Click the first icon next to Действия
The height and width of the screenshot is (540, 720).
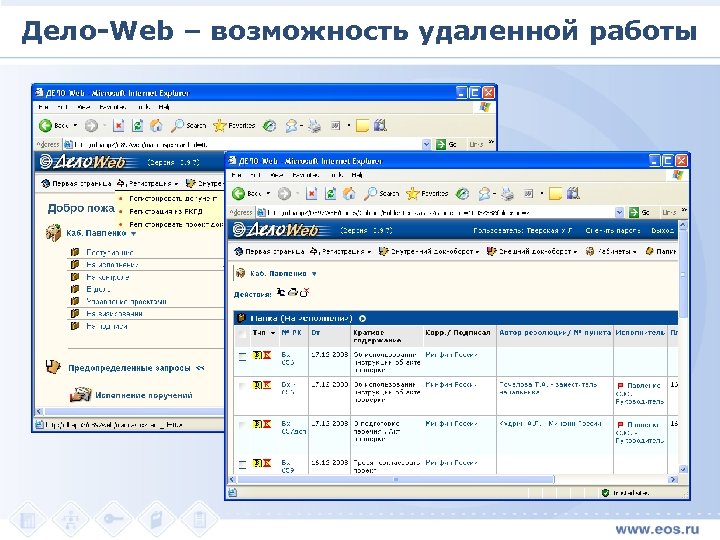click(281, 292)
